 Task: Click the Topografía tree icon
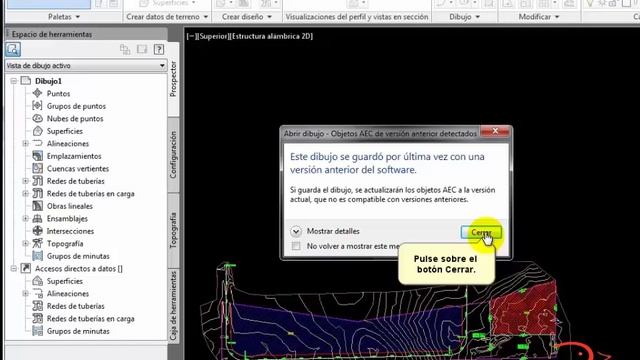tap(38, 243)
